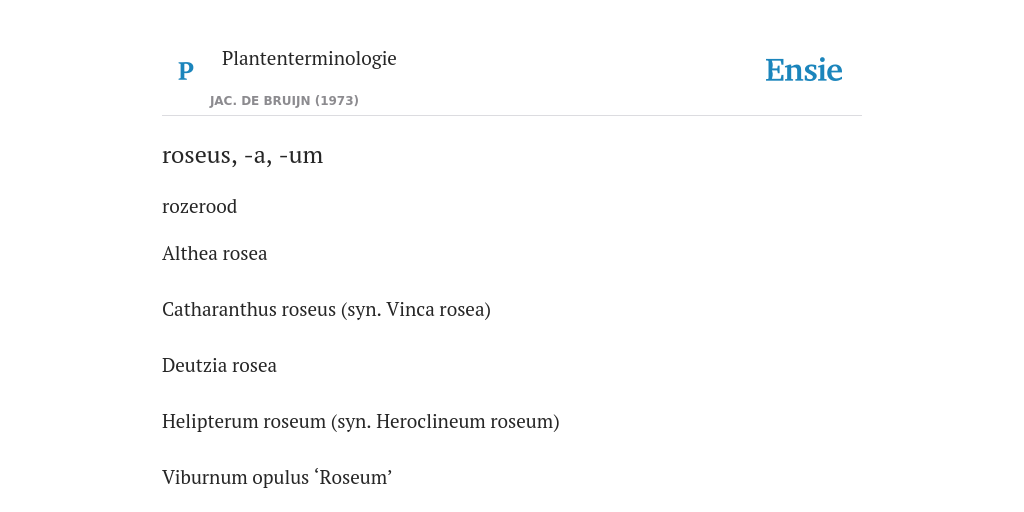Click the word Althea

187,253
